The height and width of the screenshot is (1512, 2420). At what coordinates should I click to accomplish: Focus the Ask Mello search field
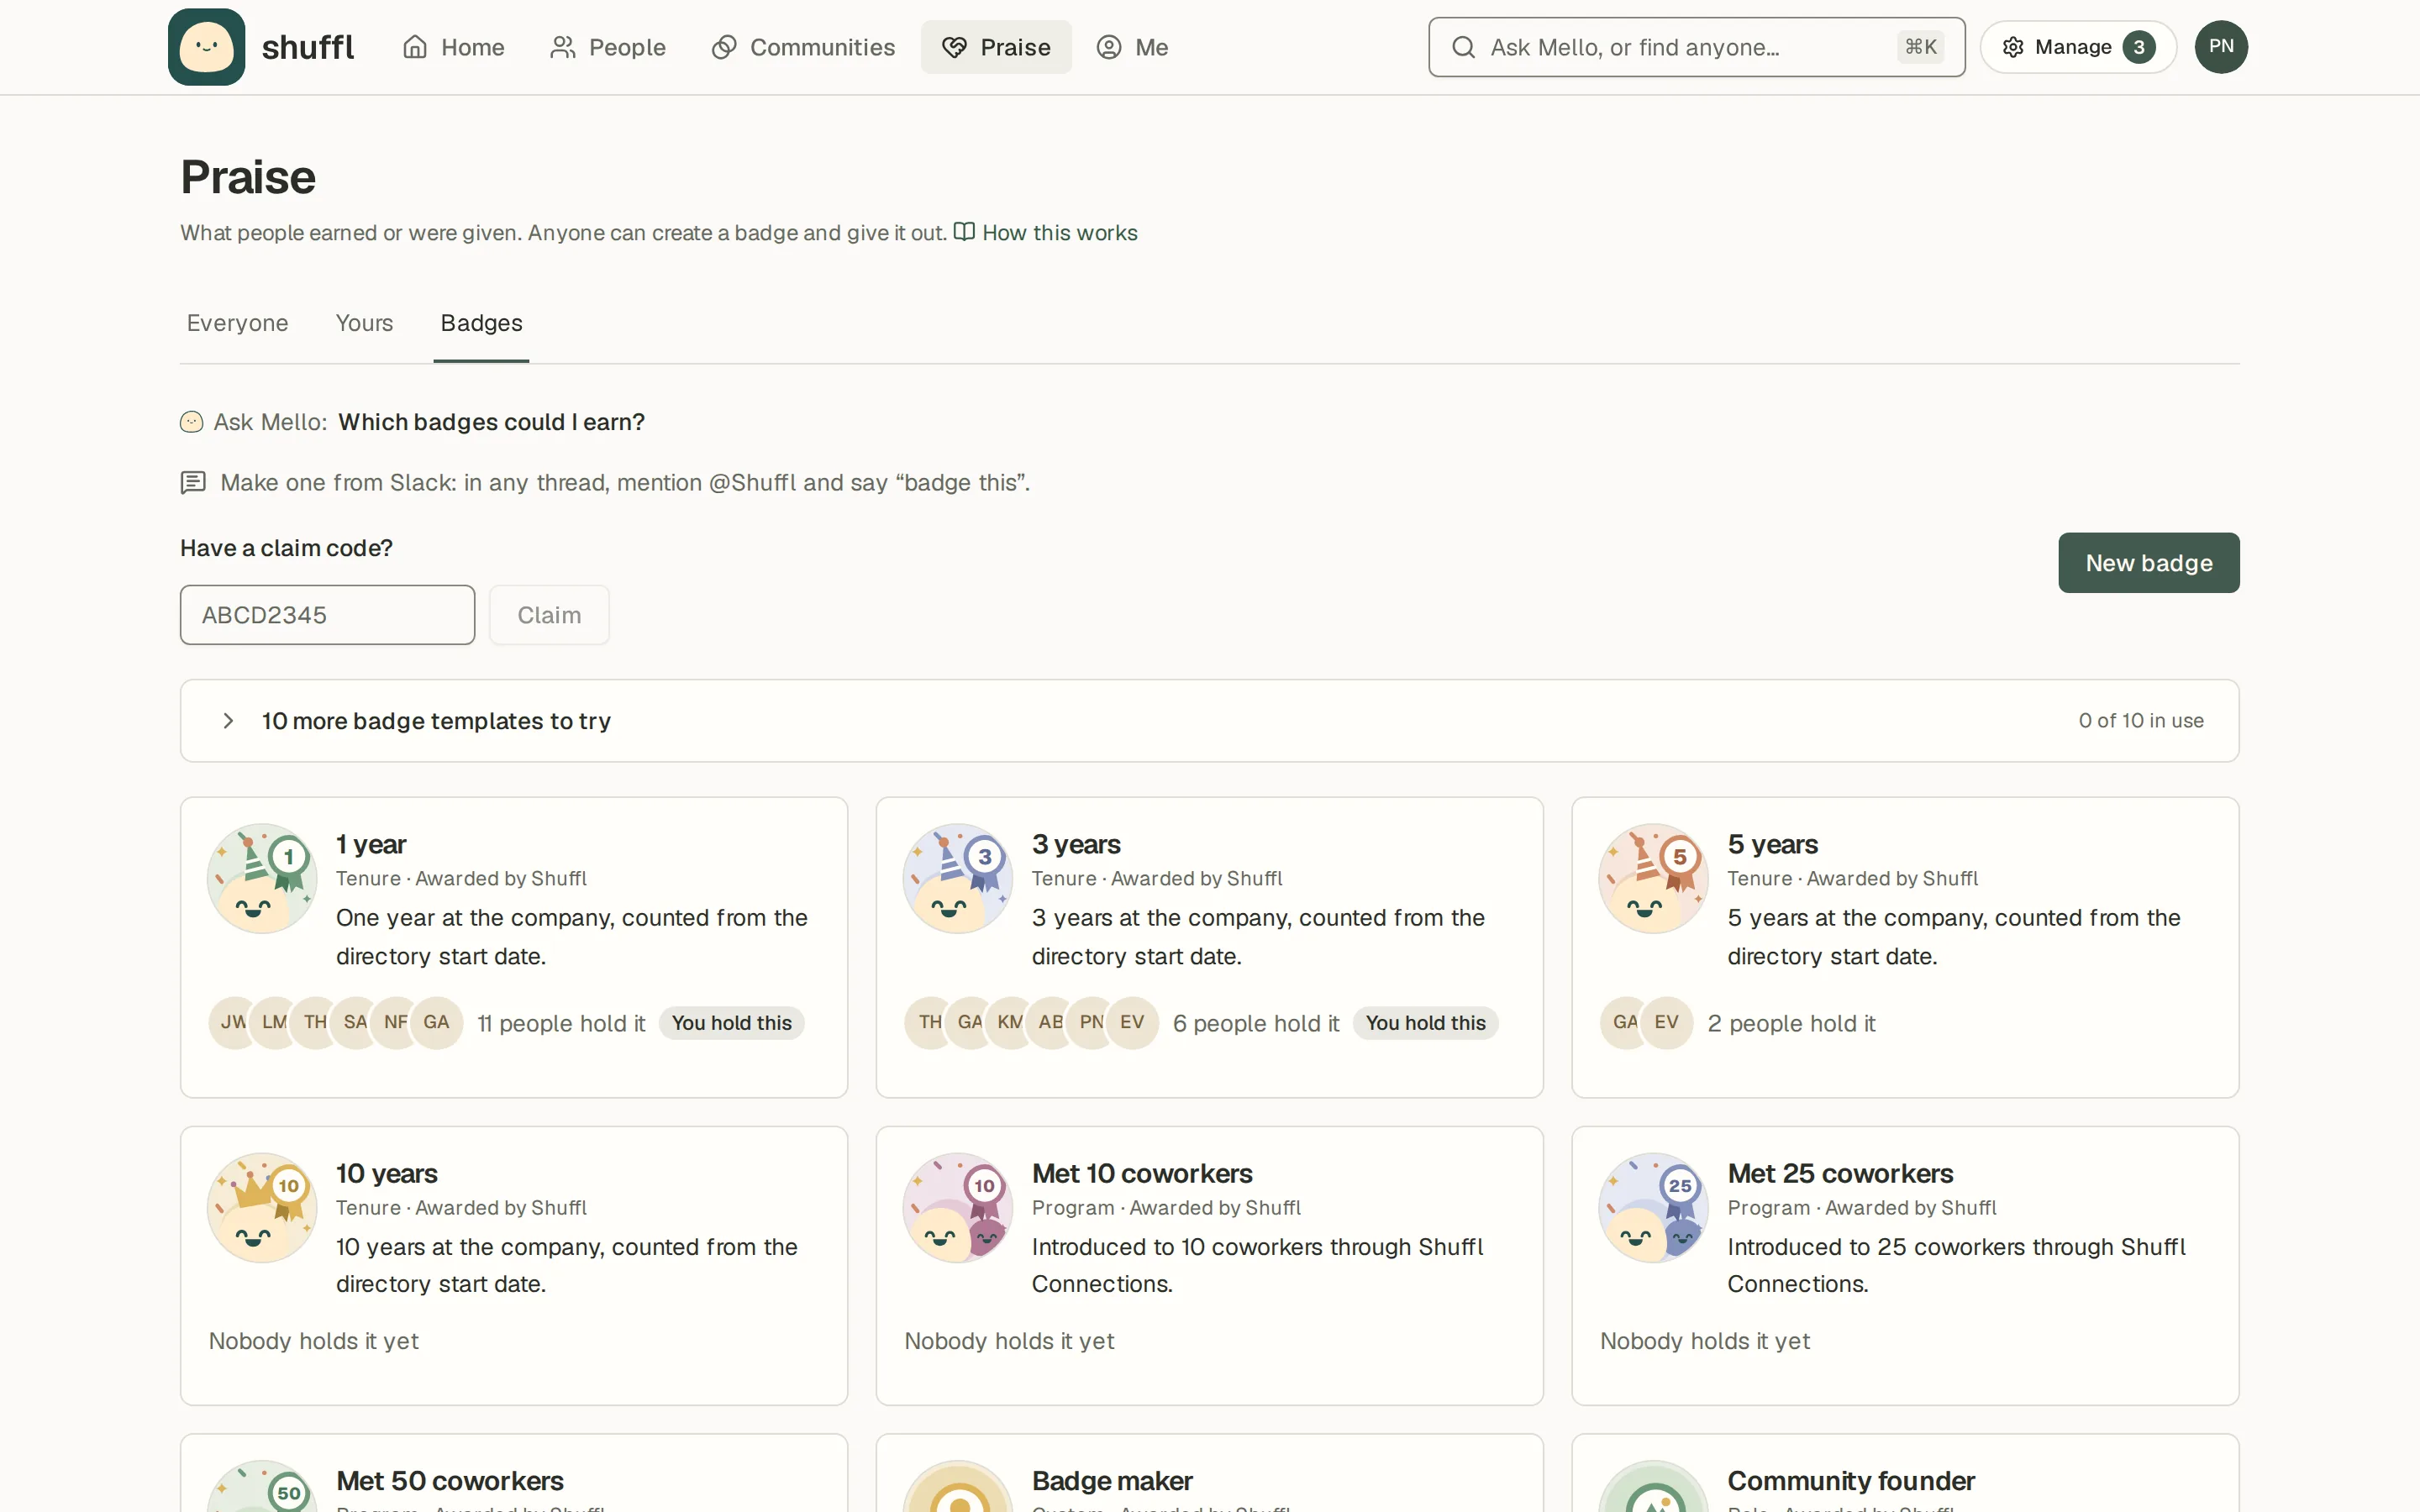click(1696, 47)
